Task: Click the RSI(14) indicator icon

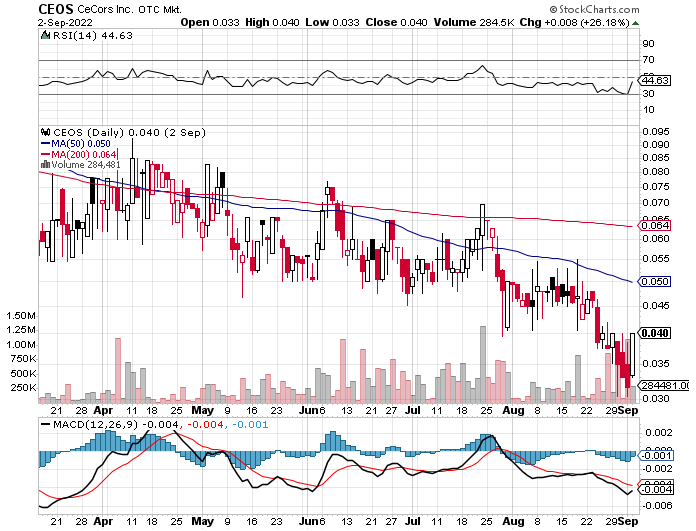Action: [45, 35]
